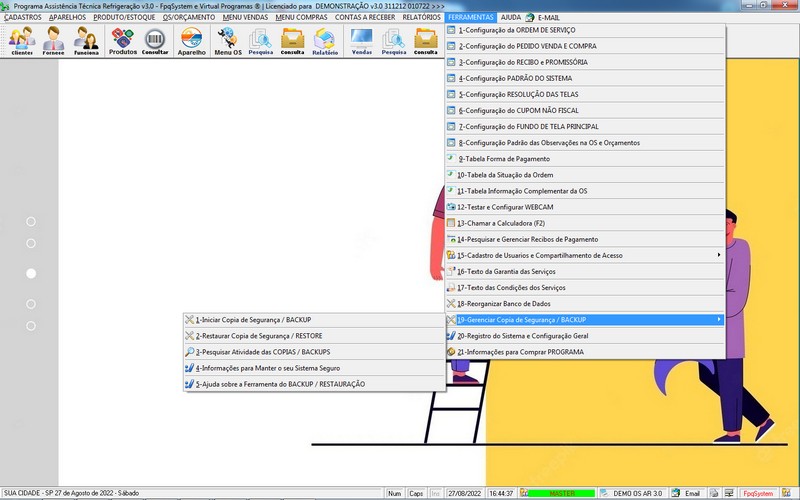Open the OS/ORÇAMENTO menu
800x500 pixels.
pyautogui.click(x=189, y=17)
